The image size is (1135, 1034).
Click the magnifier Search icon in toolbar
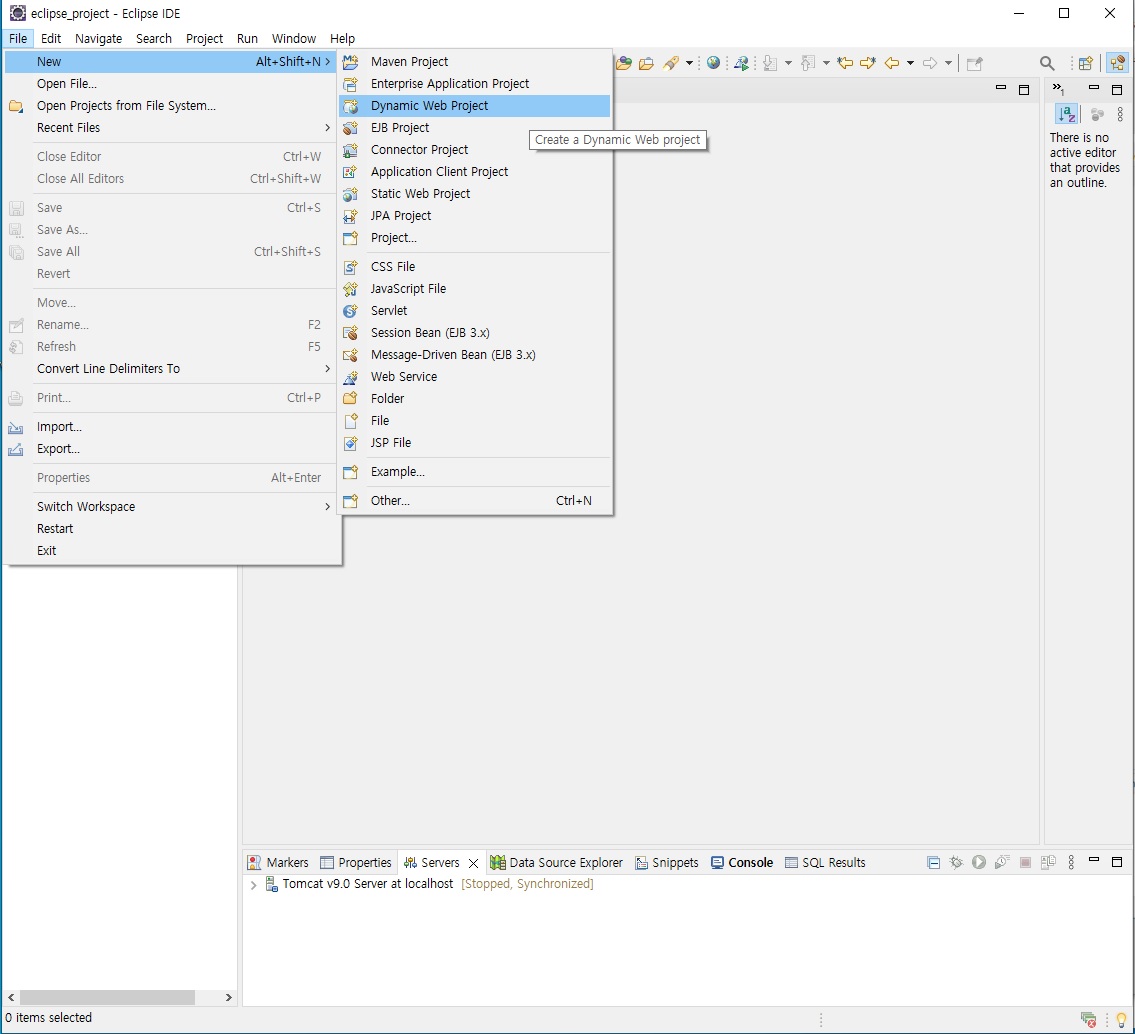point(1047,64)
